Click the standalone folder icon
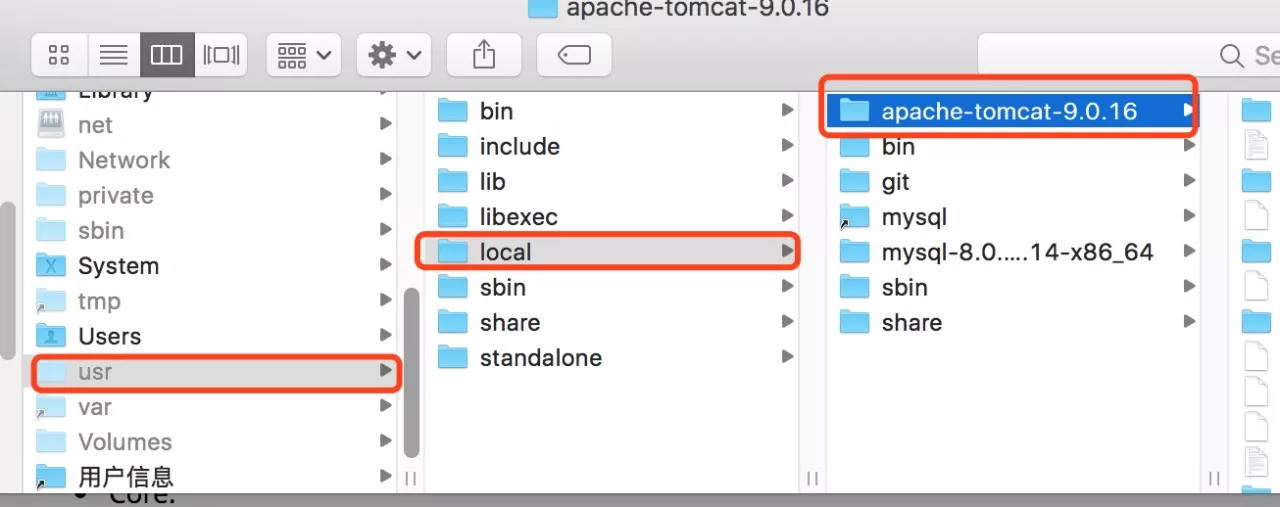This screenshot has width=1280, height=507. [453, 357]
